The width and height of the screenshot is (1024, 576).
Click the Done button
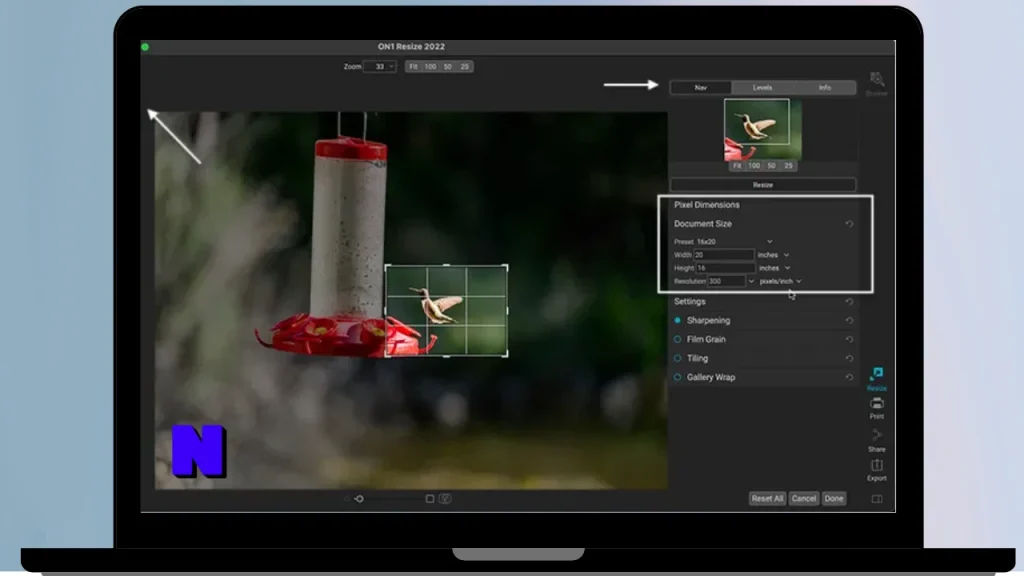[834, 499]
